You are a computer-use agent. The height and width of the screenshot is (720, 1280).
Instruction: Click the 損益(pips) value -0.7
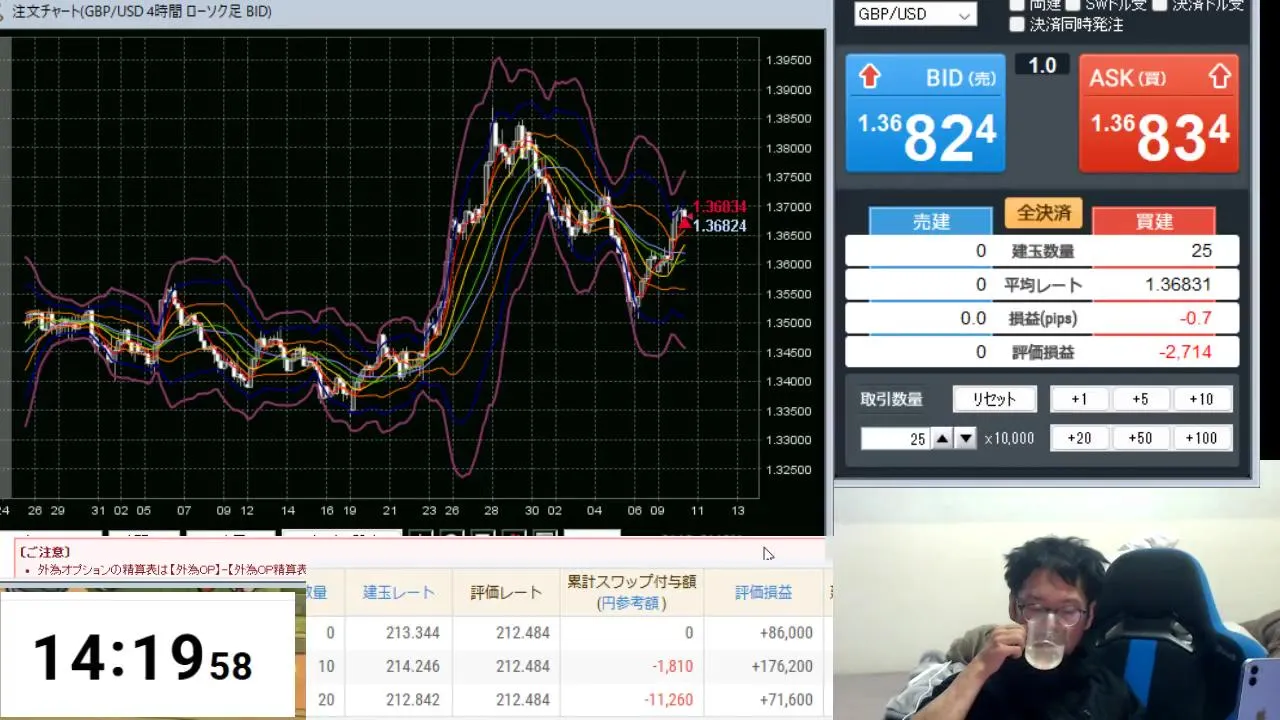(1196, 318)
